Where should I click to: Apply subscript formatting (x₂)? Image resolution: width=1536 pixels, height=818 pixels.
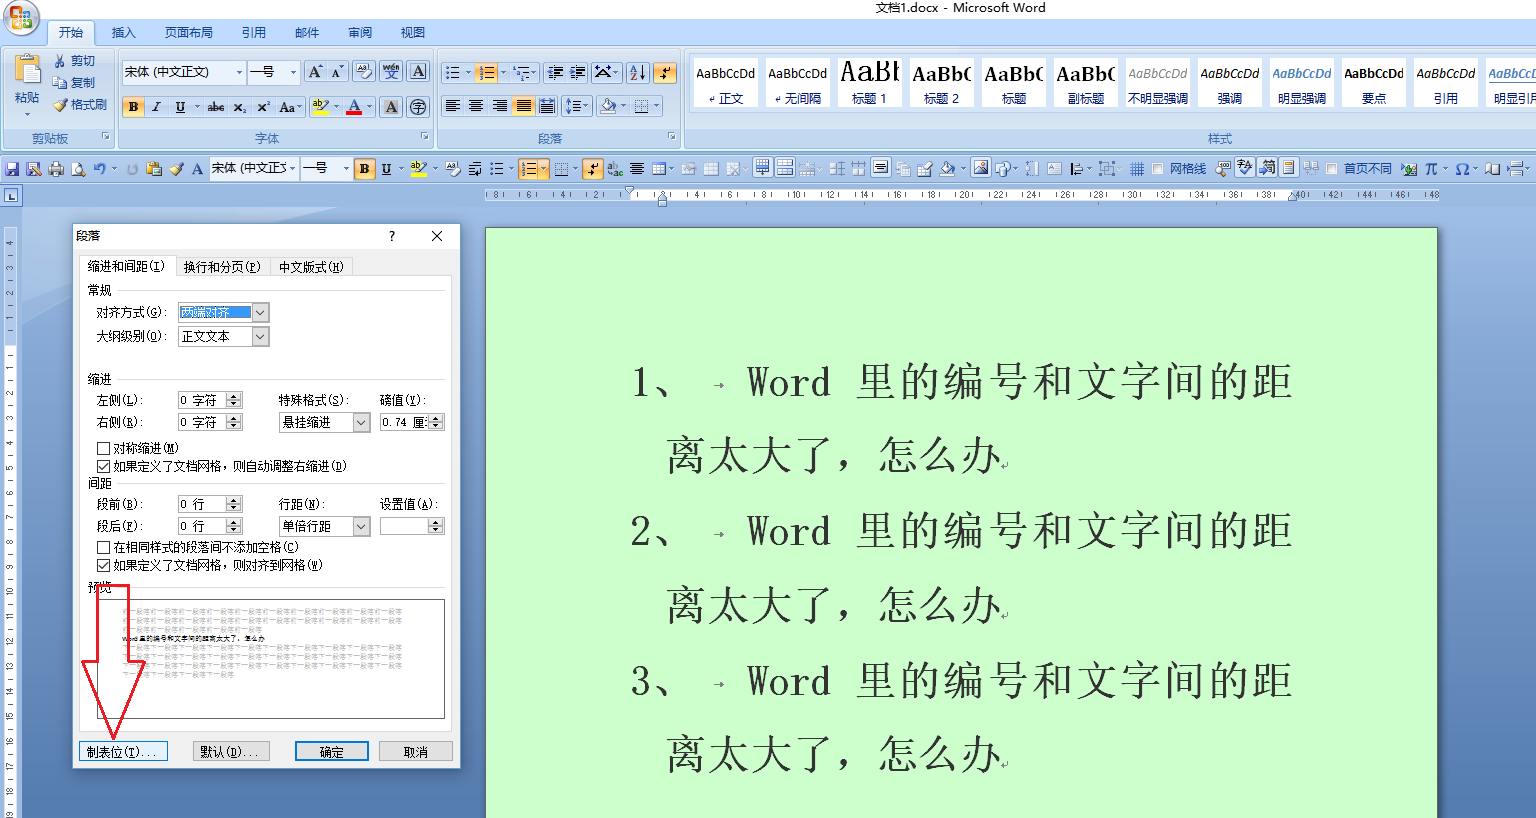pos(240,107)
